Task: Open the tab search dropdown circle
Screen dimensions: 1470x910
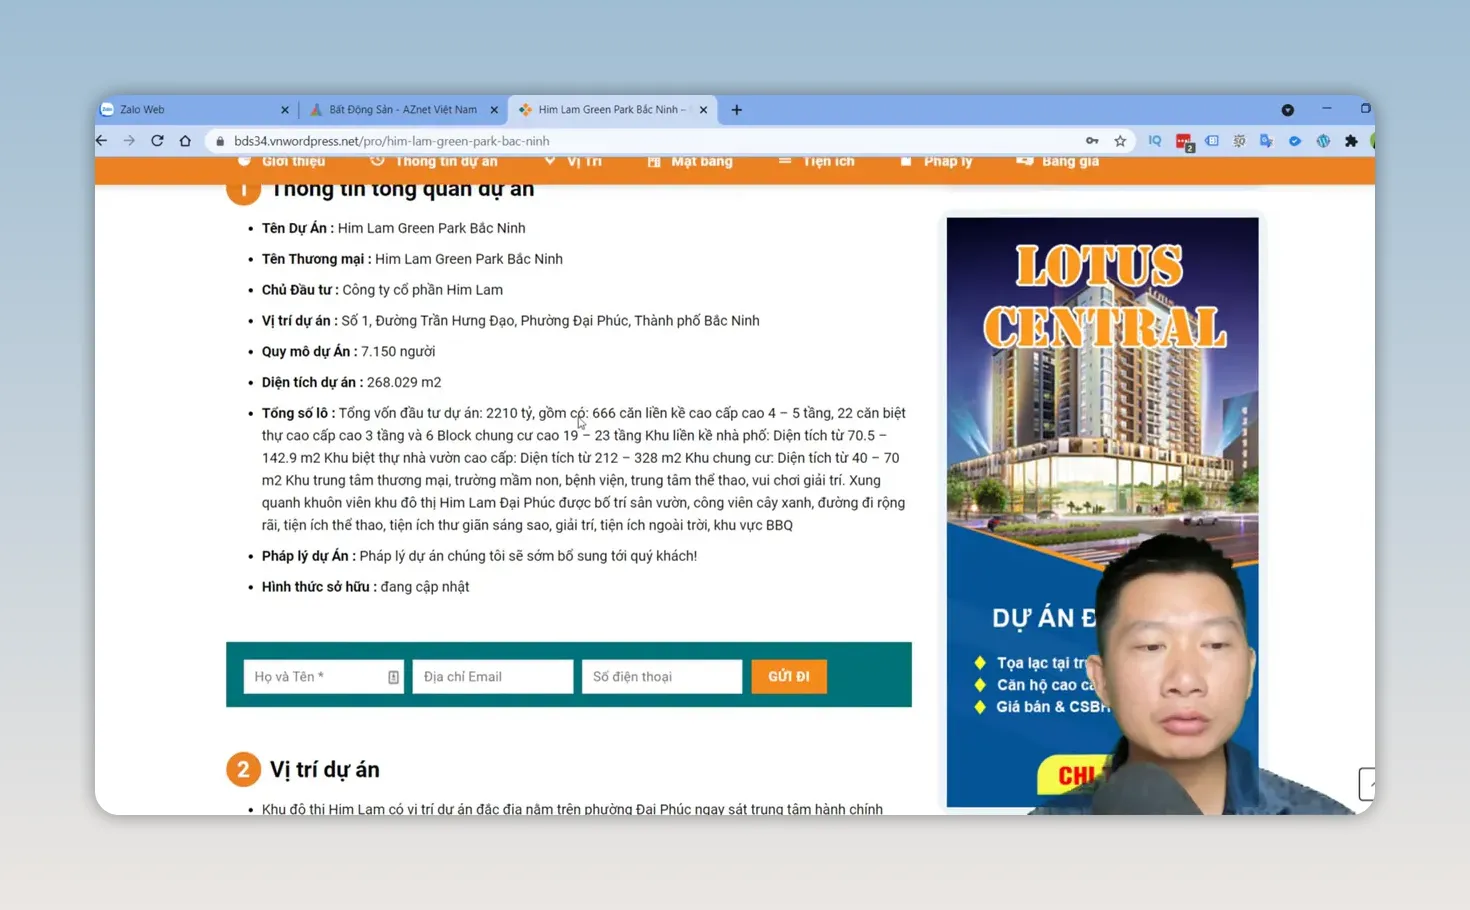Action: [x=1288, y=110]
